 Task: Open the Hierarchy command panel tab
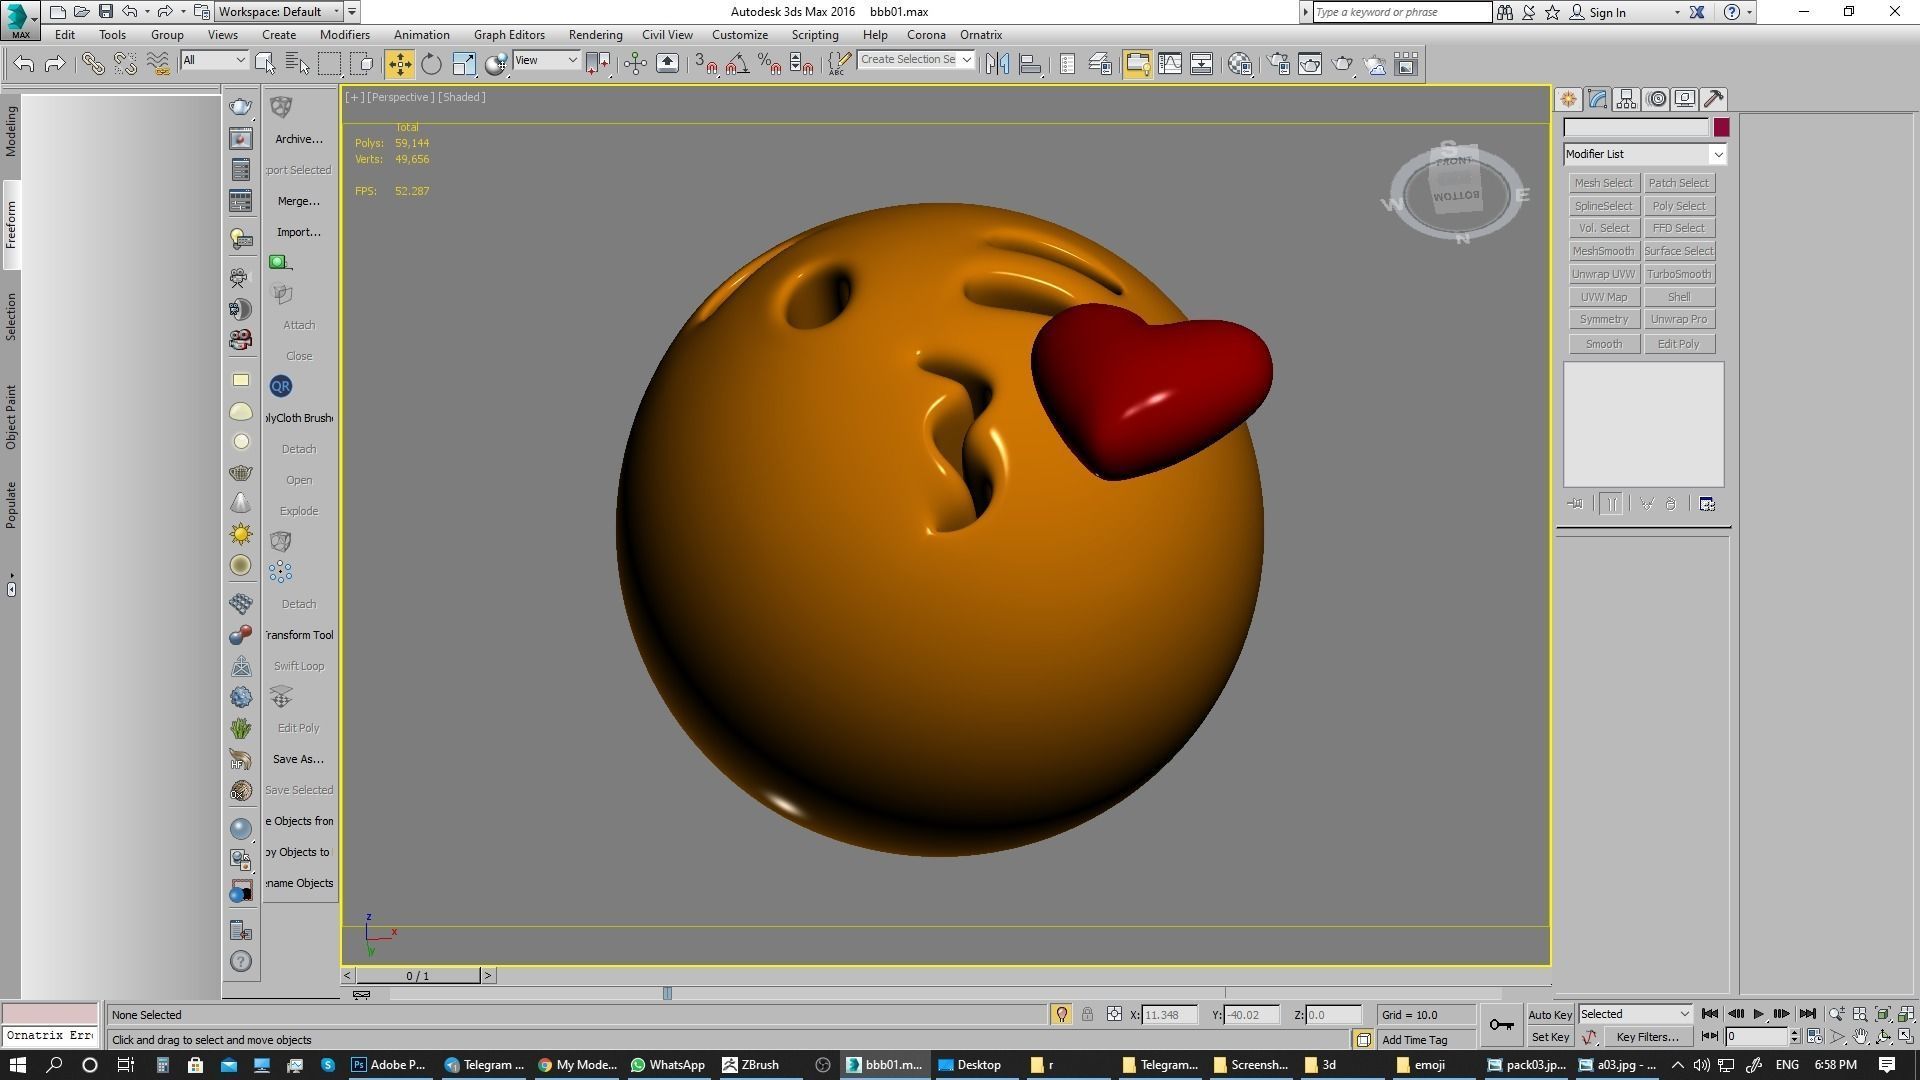coord(1626,99)
